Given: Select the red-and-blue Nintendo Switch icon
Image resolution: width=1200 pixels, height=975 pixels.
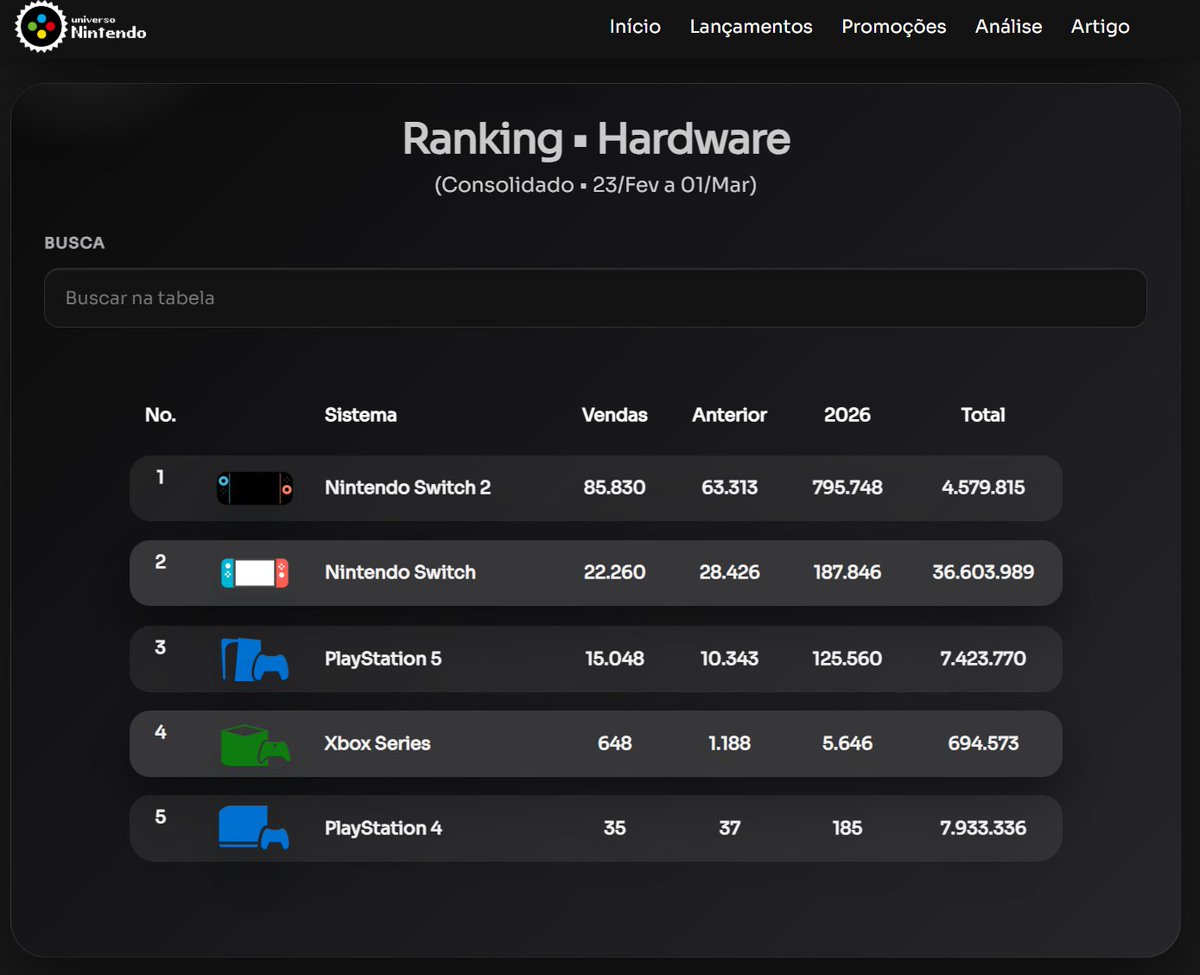Looking at the screenshot, I should point(255,573).
